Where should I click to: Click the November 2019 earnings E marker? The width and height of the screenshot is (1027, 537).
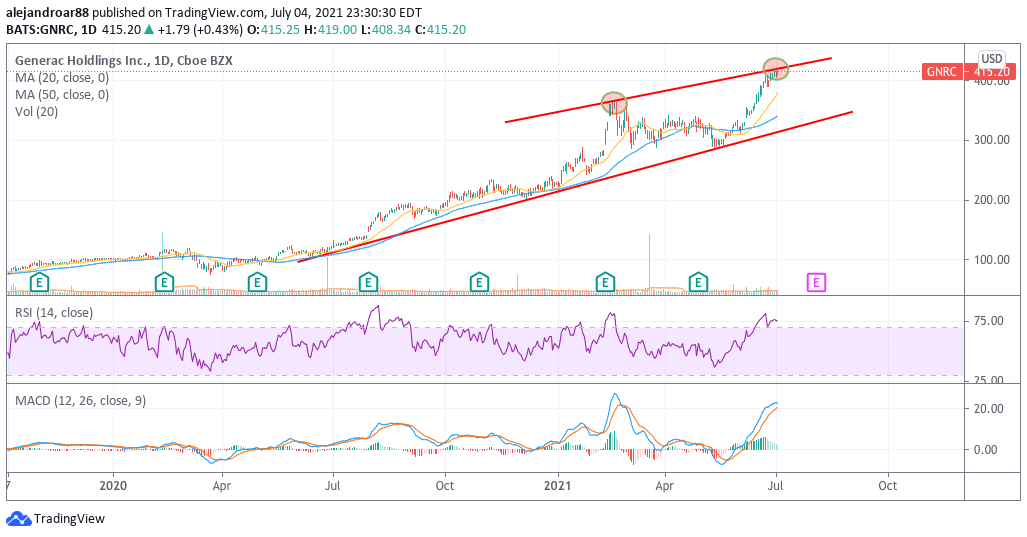pos(40,283)
